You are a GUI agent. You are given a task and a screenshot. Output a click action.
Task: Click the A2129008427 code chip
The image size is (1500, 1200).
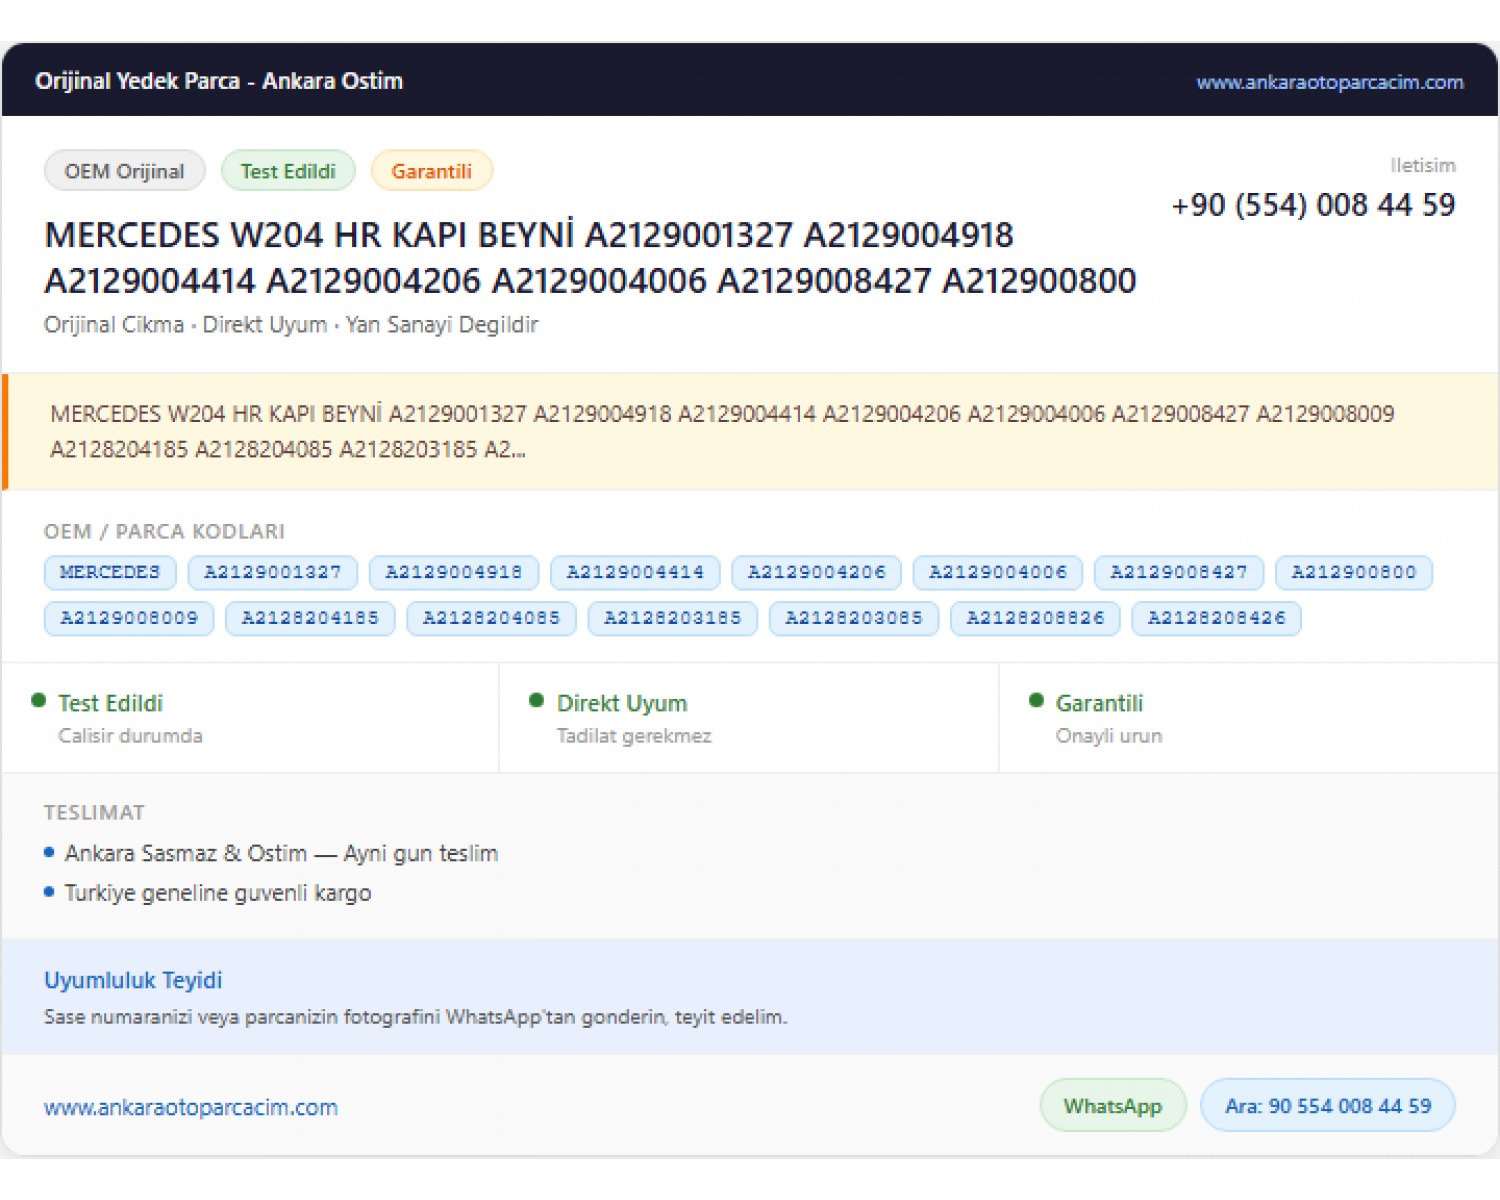[1179, 572]
